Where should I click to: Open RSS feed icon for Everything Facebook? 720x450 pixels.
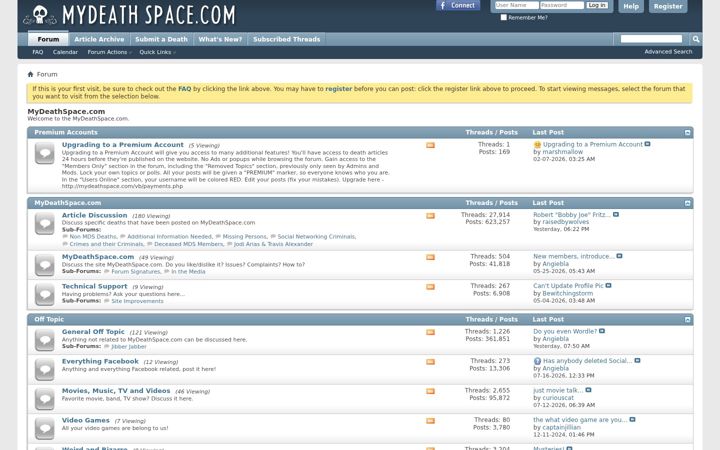(430, 362)
